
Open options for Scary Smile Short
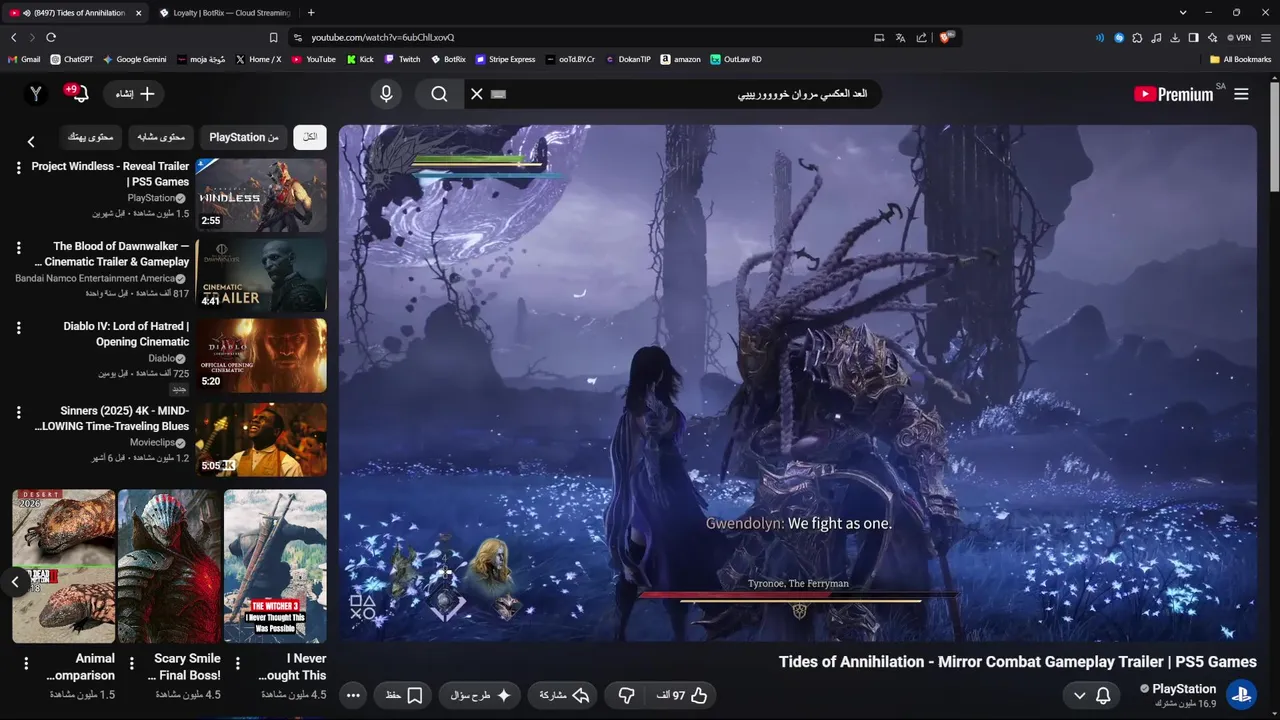132,663
